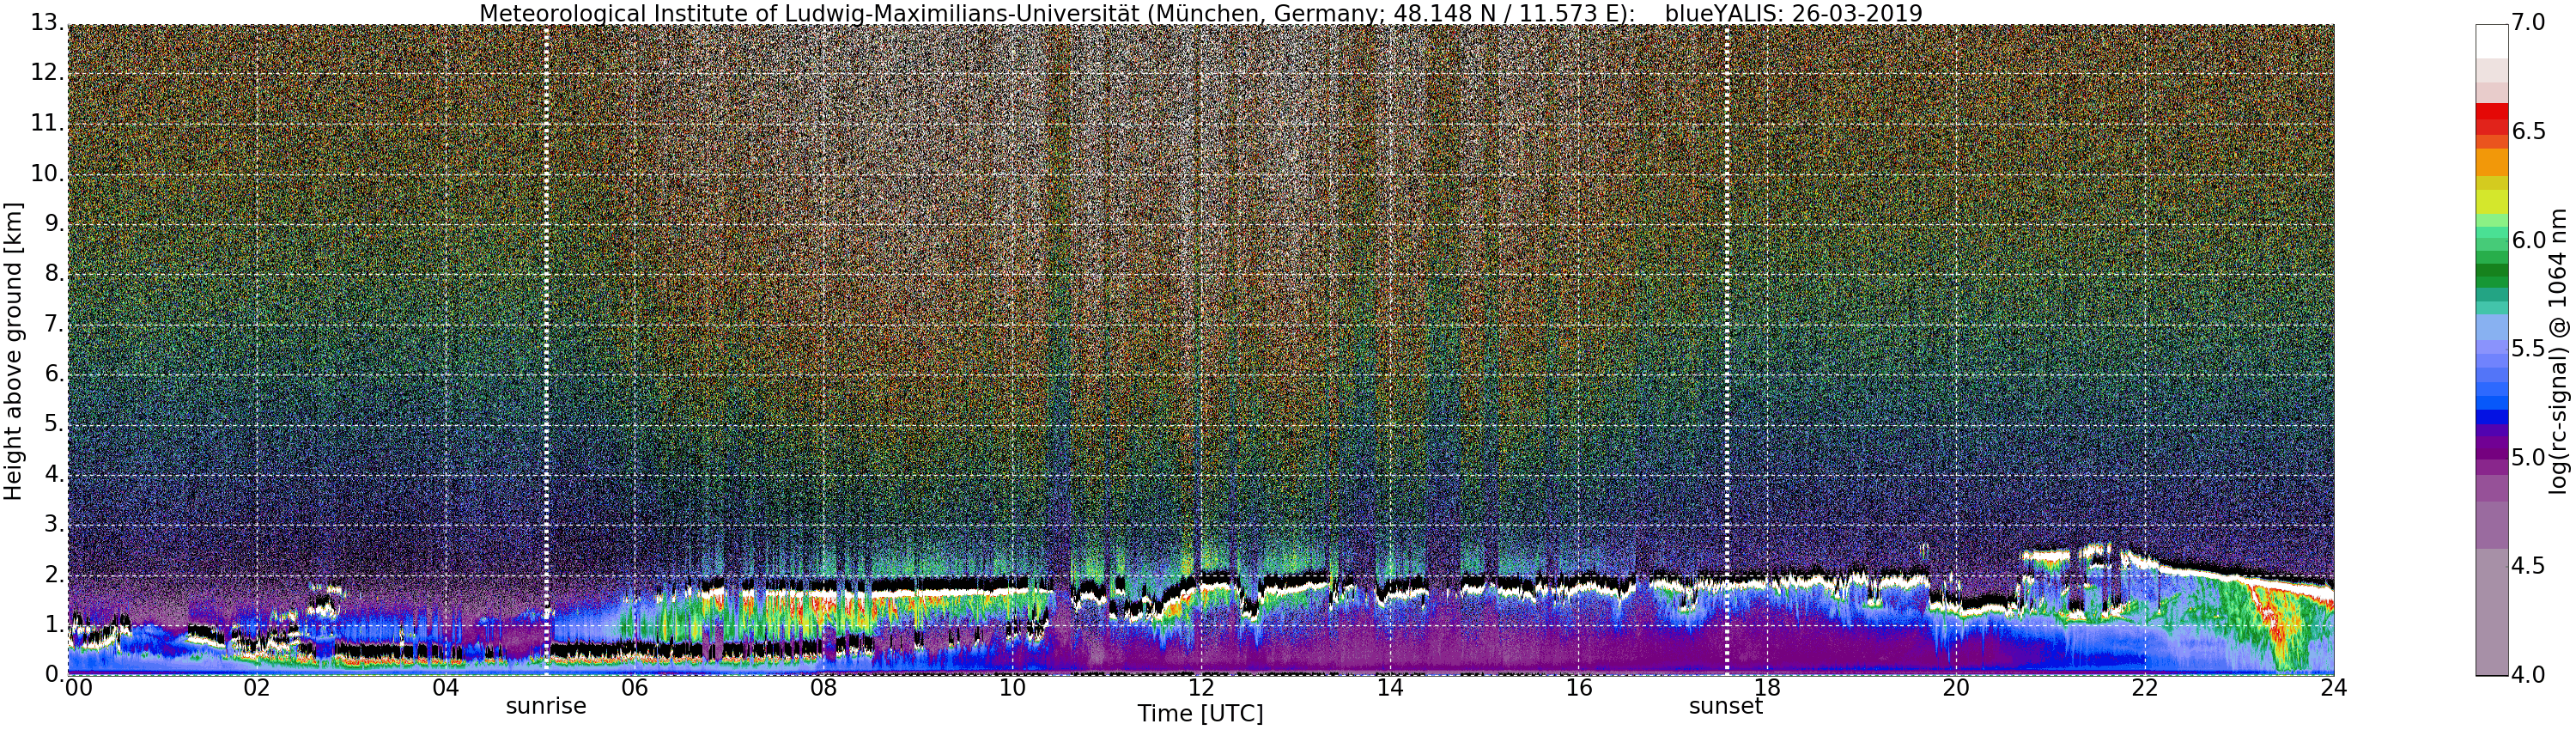Click the y-axis tick label '12.'
This screenshot has height=730, width=2576.
(x=46, y=72)
